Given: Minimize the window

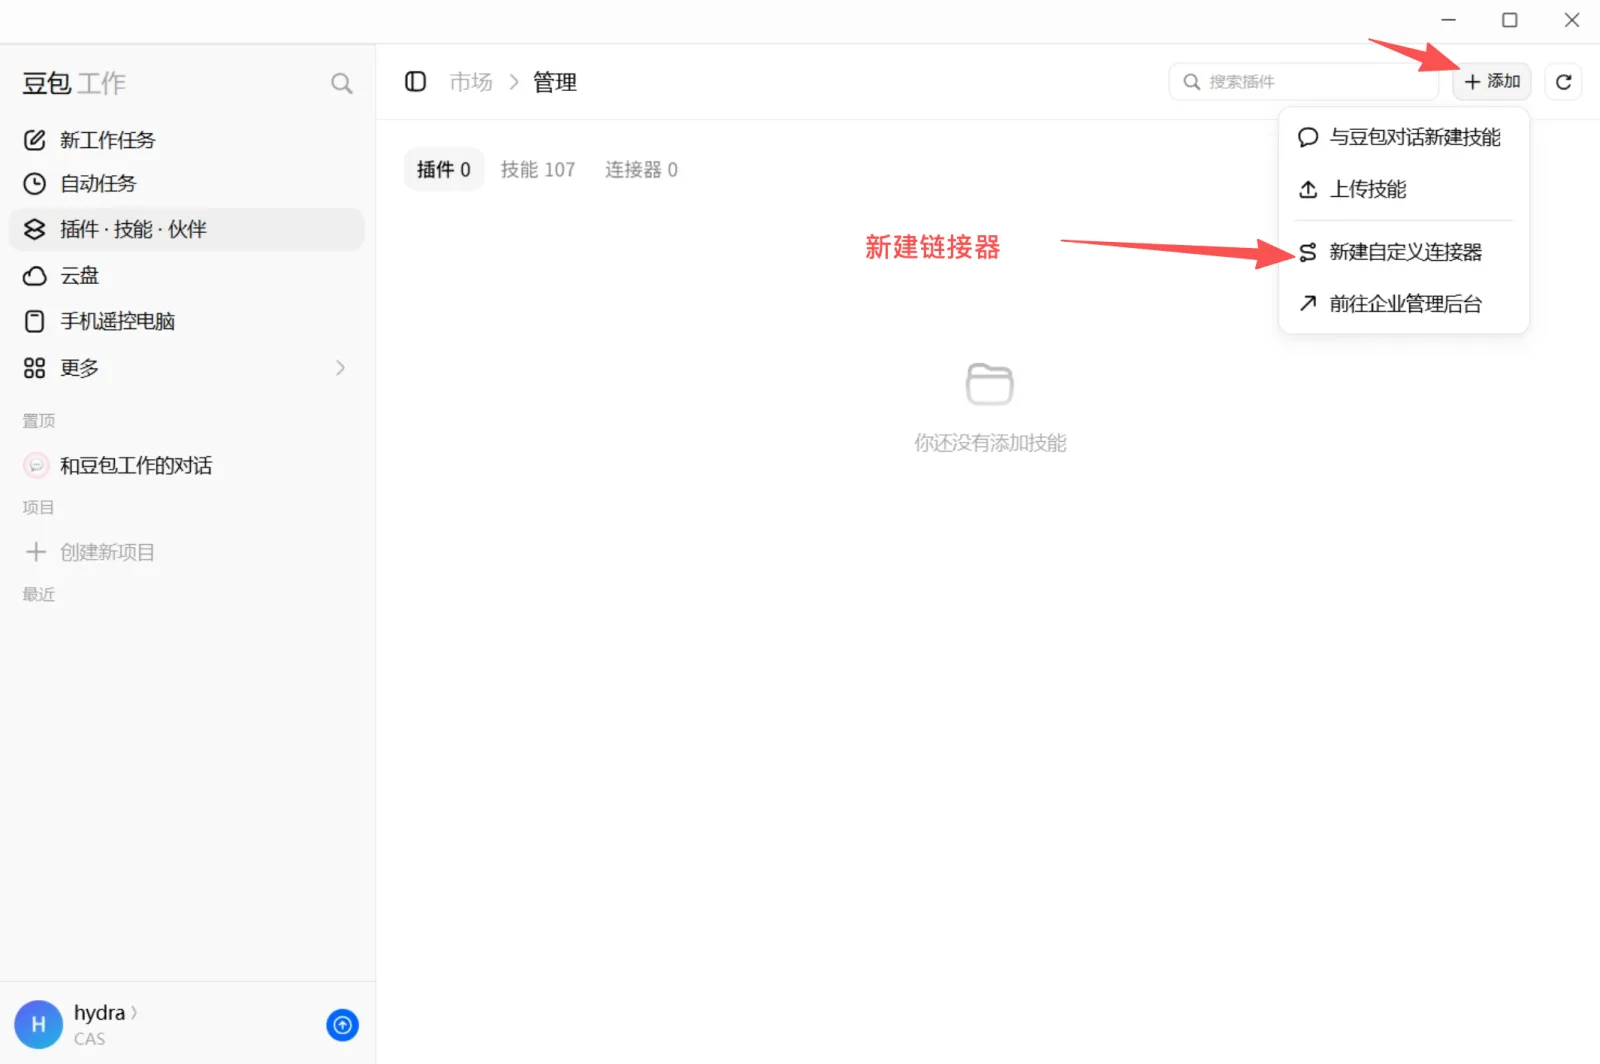Looking at the screenshot, I should tap(1448, 20).
